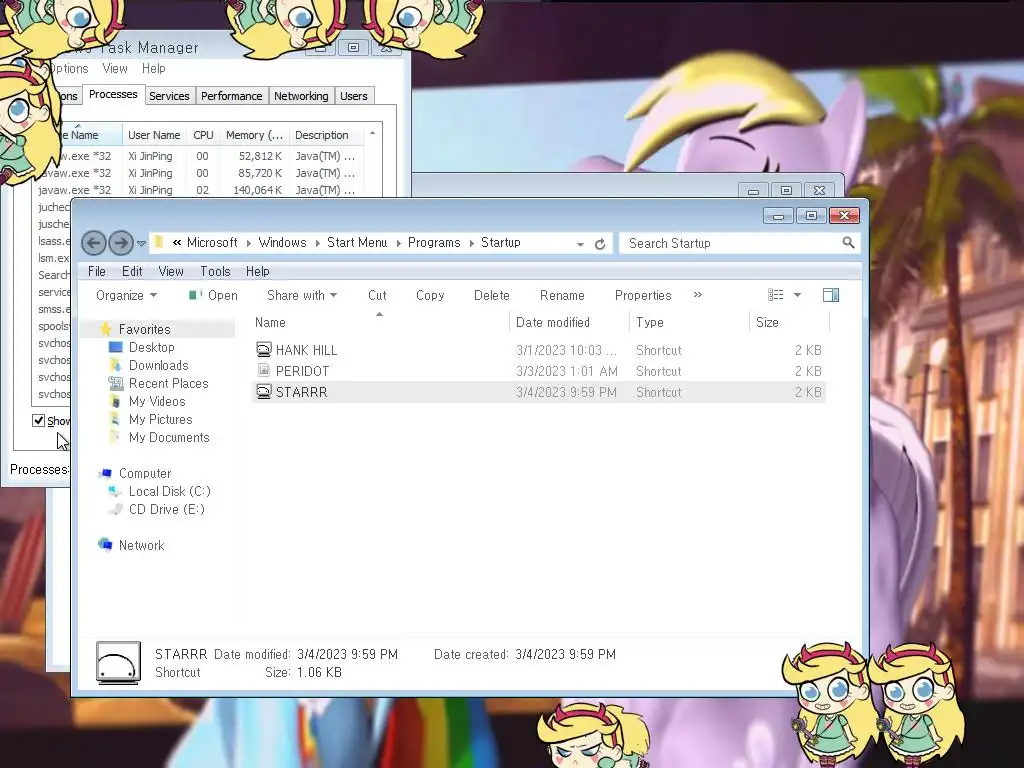Switch to Processes tab in Task Manager
1024x768 pixels.
[113, 94]
